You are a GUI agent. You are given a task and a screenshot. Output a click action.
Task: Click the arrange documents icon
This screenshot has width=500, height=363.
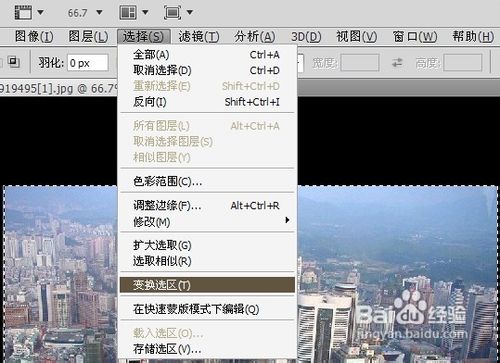click(x=128, y=13)
